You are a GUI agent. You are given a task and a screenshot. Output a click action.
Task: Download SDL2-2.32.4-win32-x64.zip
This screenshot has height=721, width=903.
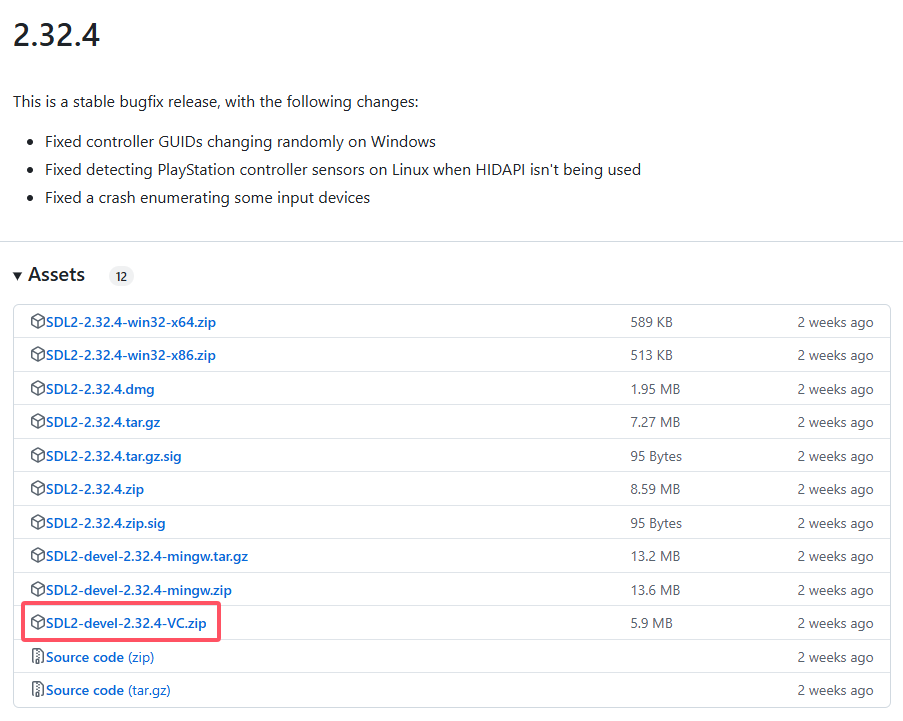tap(131, 322)
